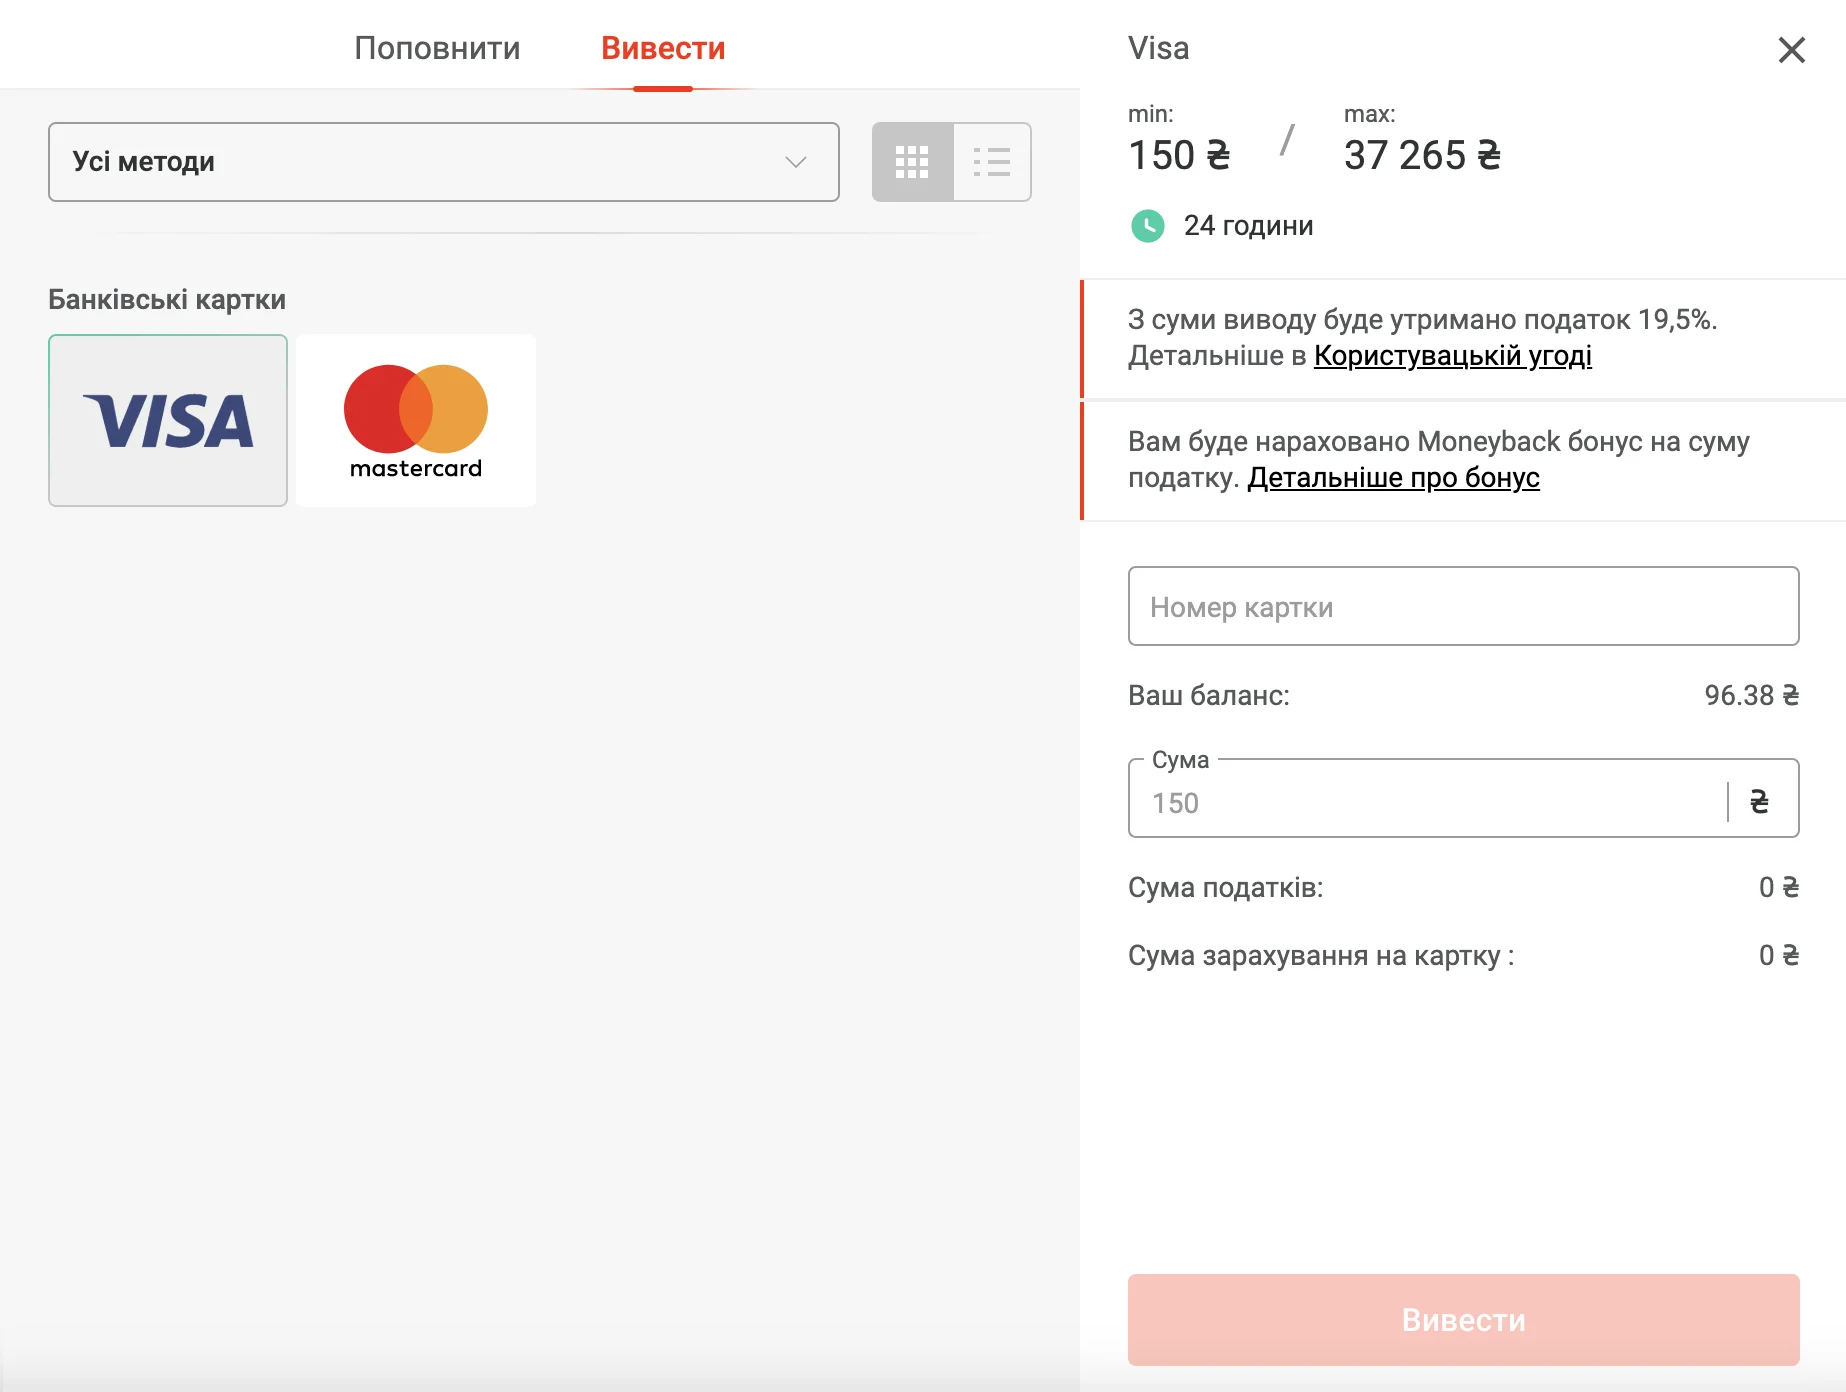The height and width of the screenshot is (1392, 1846).
Task: Click the max limit 37 265 ₴
Action: pos(1421,155)
